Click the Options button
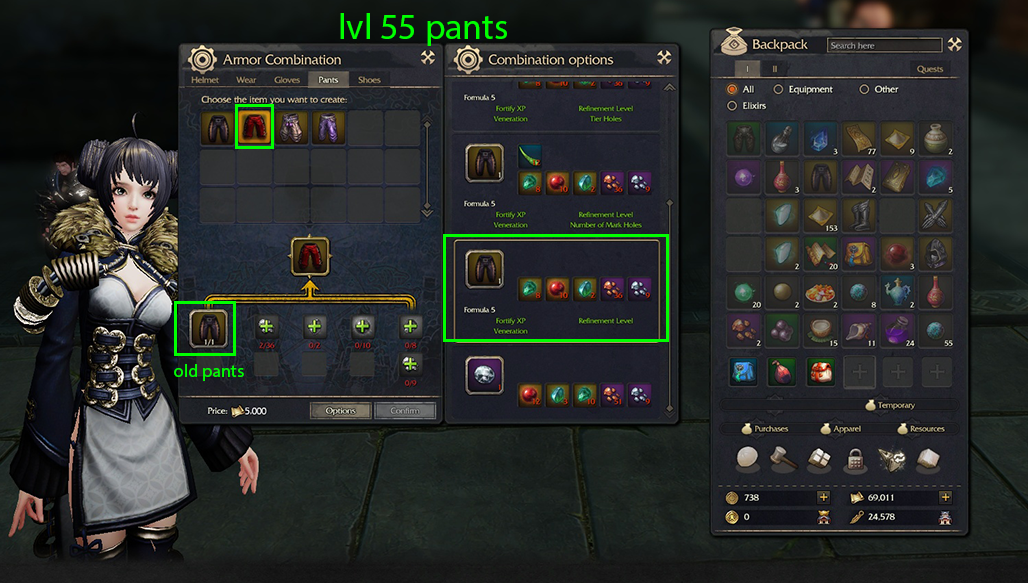 pyautogui.click(x=340, y=411)
